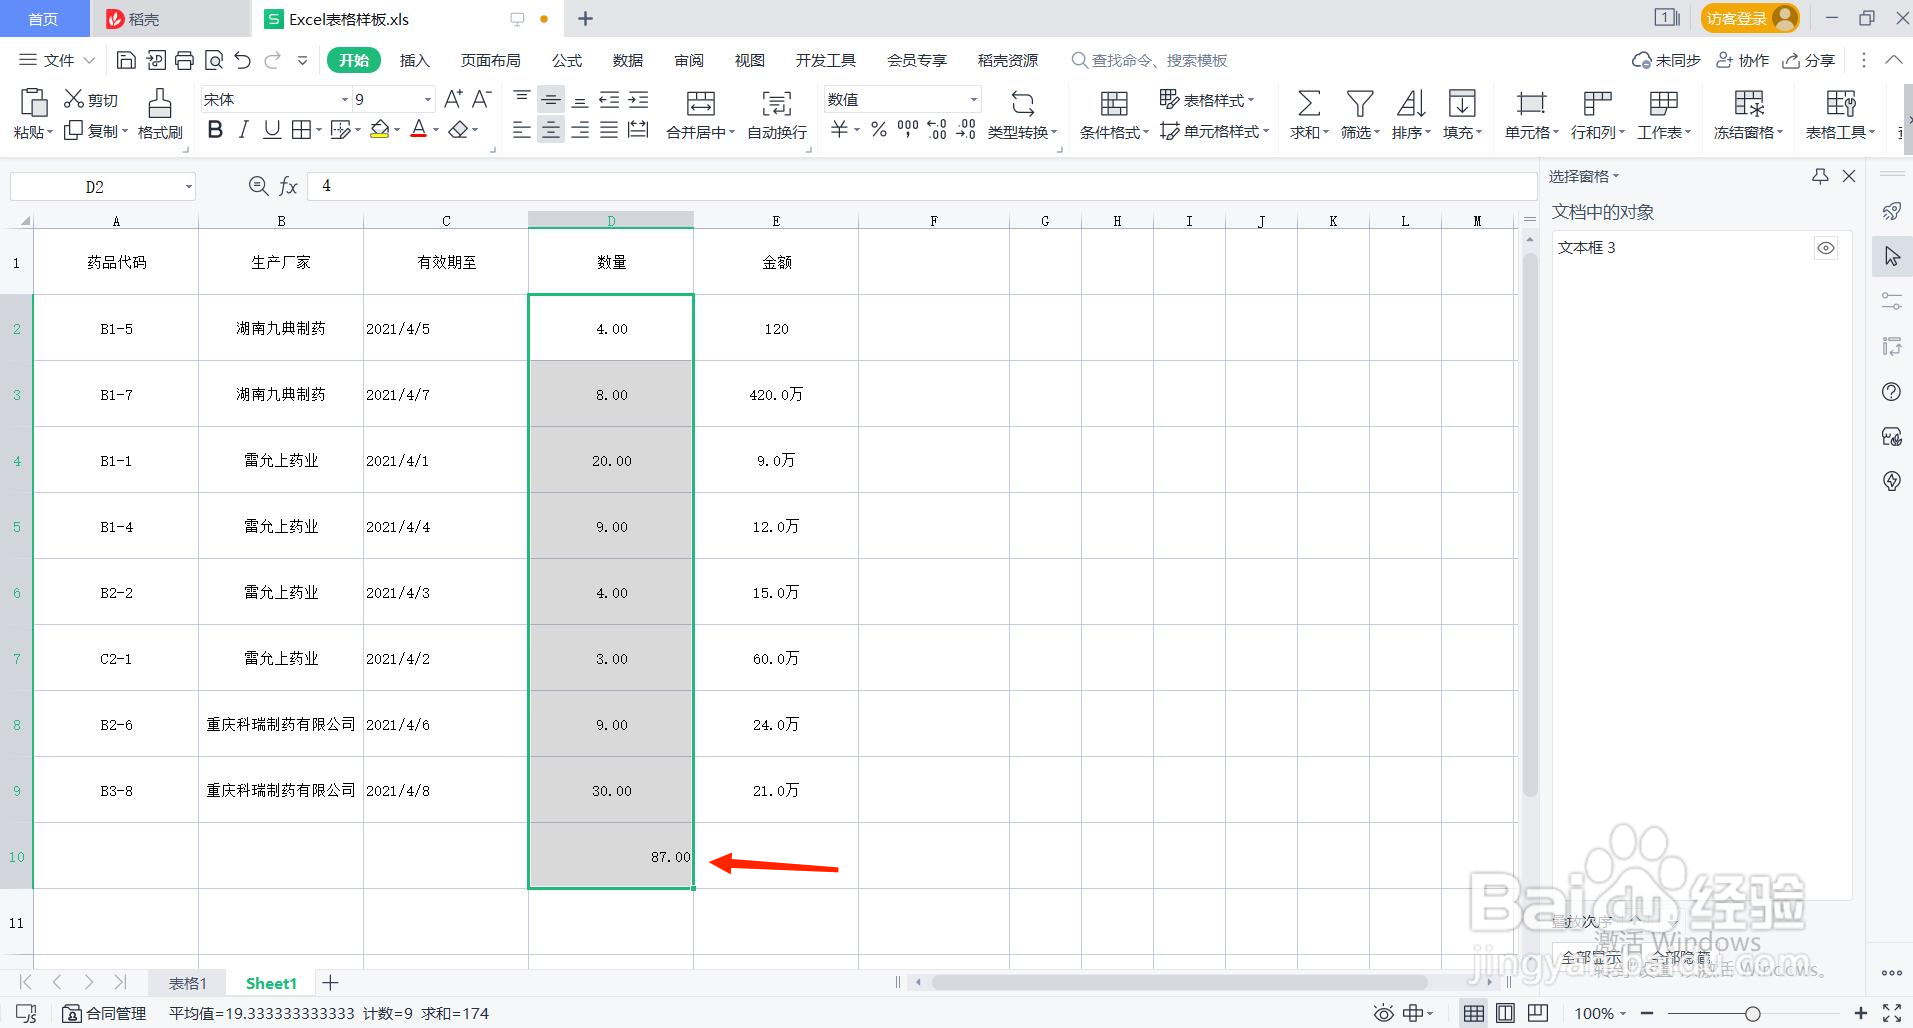Click the 访客登录 login button
The height and width of the screenshot is (1028, 1913).
[1750, 18]
